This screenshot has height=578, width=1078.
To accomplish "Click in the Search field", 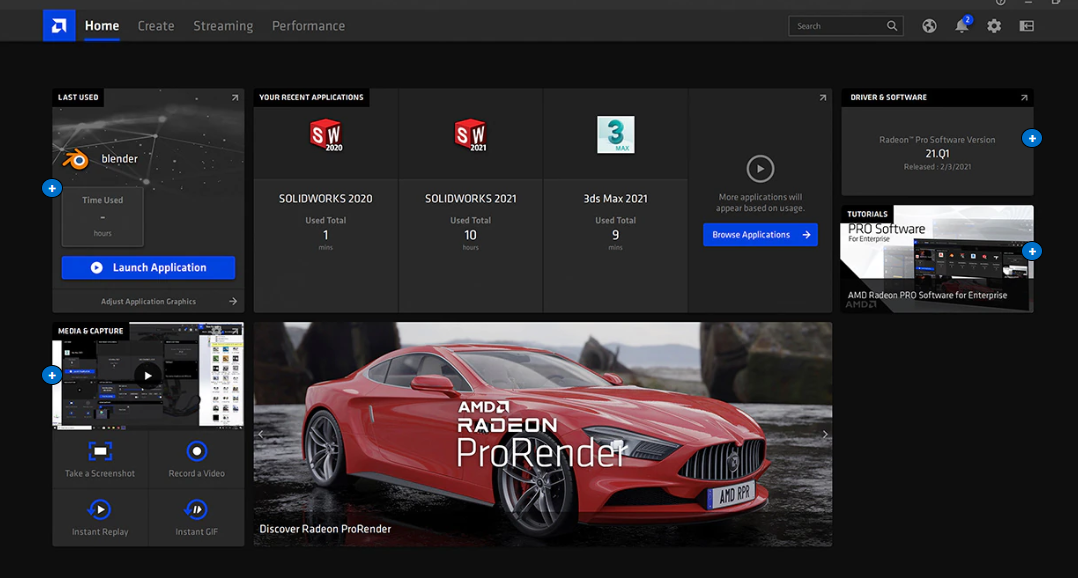I will pyautogui.click(x=838, y=26).
